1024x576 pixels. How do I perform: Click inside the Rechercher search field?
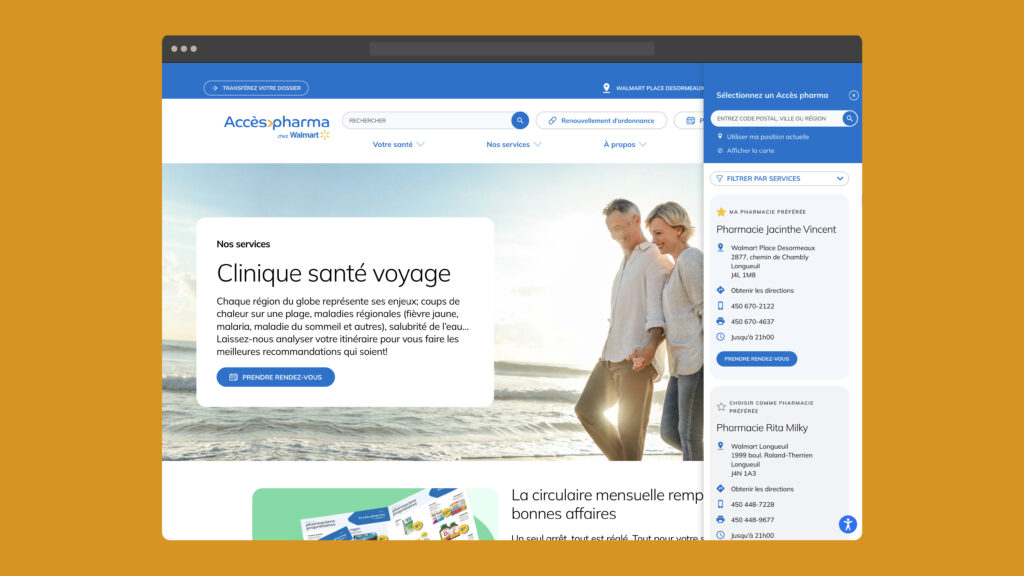(x=427, y=120)
